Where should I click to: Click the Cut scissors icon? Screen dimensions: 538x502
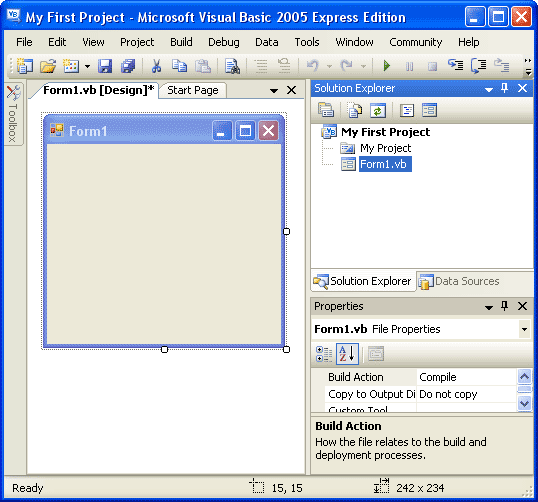(156, 66)
